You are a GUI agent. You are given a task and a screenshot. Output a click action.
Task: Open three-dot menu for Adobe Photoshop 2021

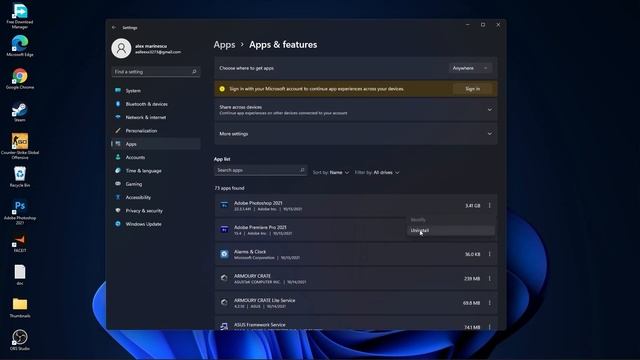pos(489,205)
